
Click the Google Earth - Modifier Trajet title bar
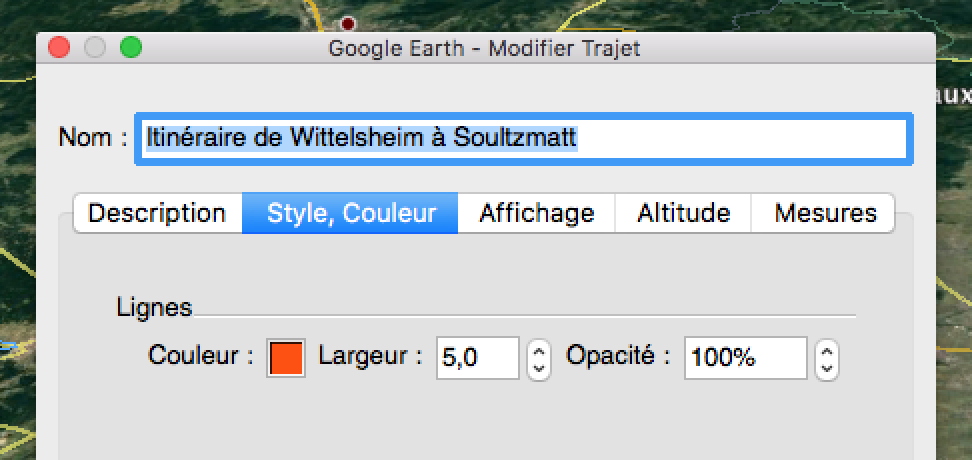click(484, 48)
